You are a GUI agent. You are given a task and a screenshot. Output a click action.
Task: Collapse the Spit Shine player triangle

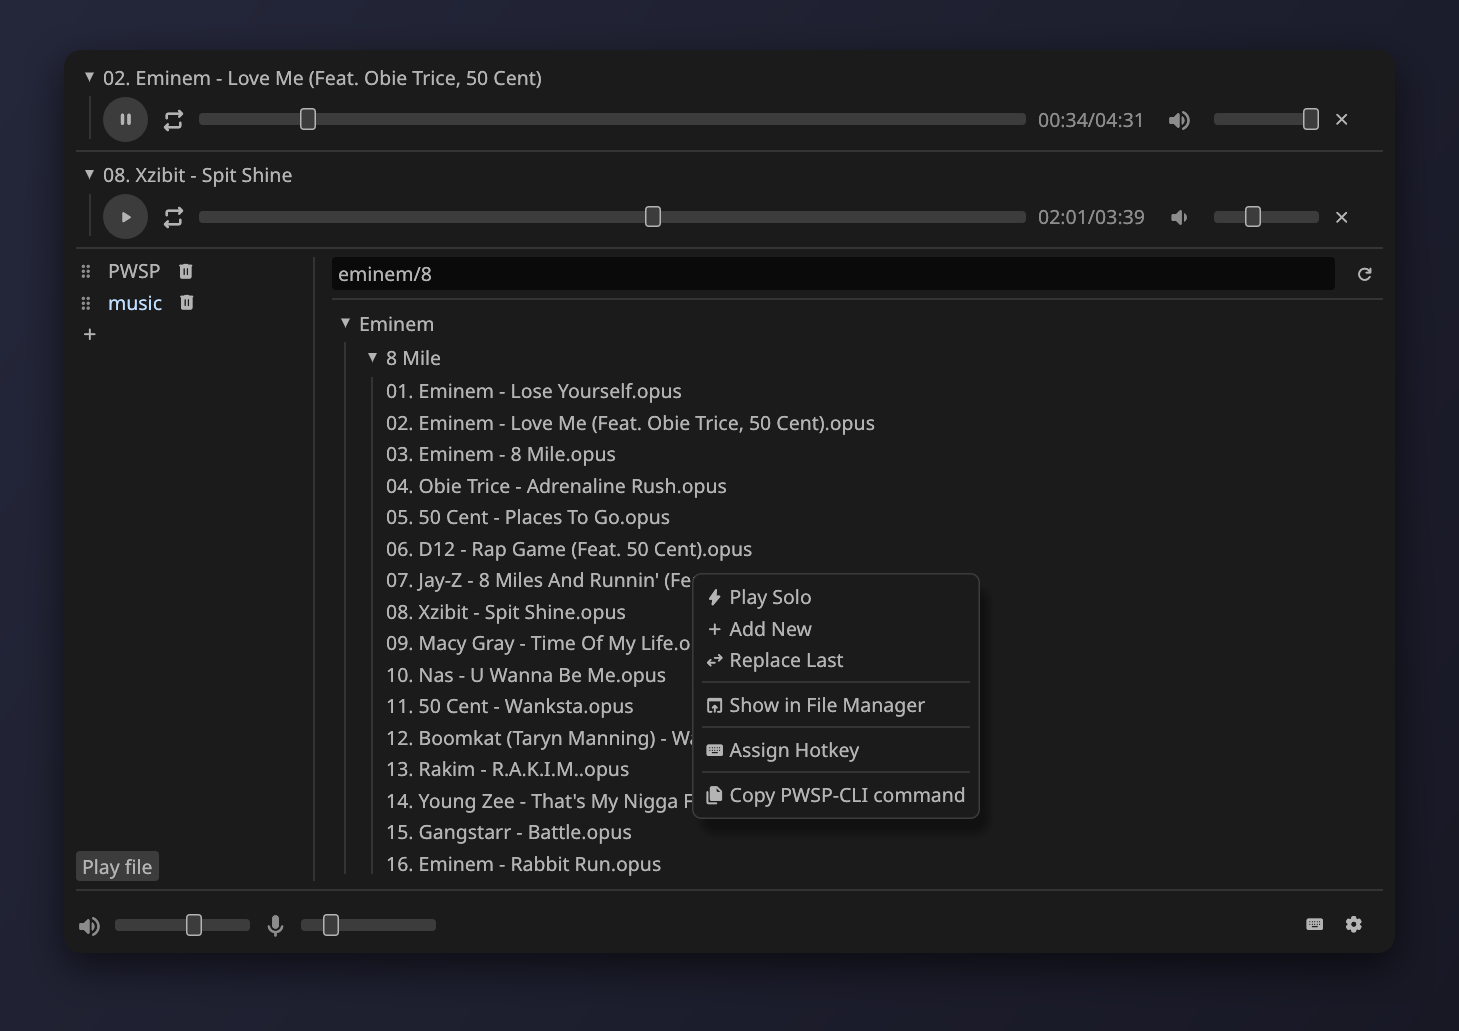89,174
